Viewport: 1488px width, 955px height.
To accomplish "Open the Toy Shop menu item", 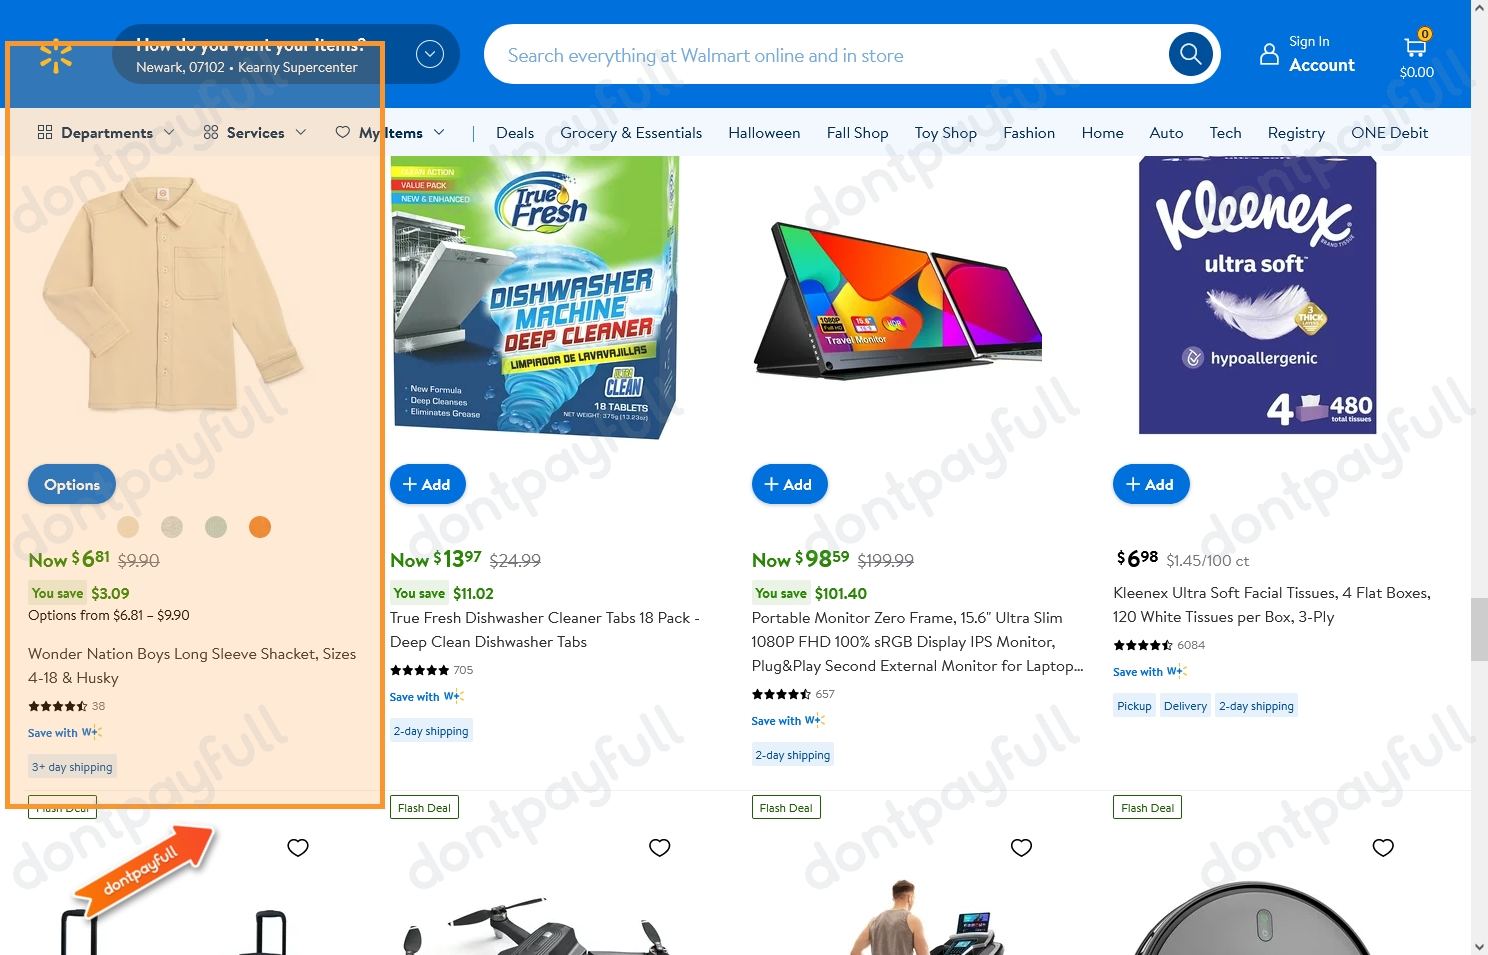I will [945, 132].
